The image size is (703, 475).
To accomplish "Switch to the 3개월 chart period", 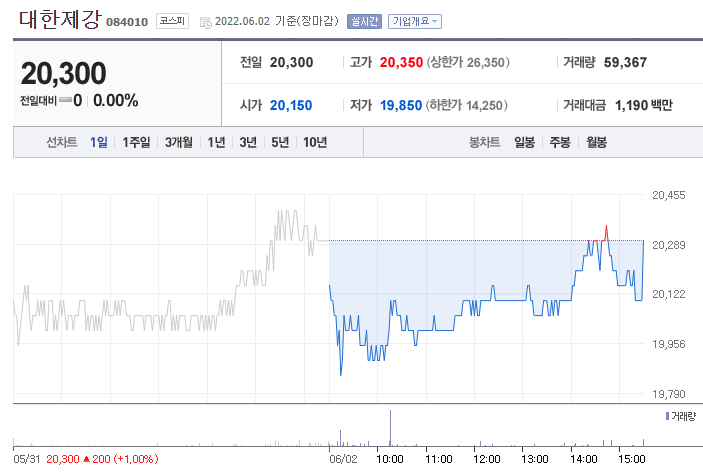I will tap(178, 142).
